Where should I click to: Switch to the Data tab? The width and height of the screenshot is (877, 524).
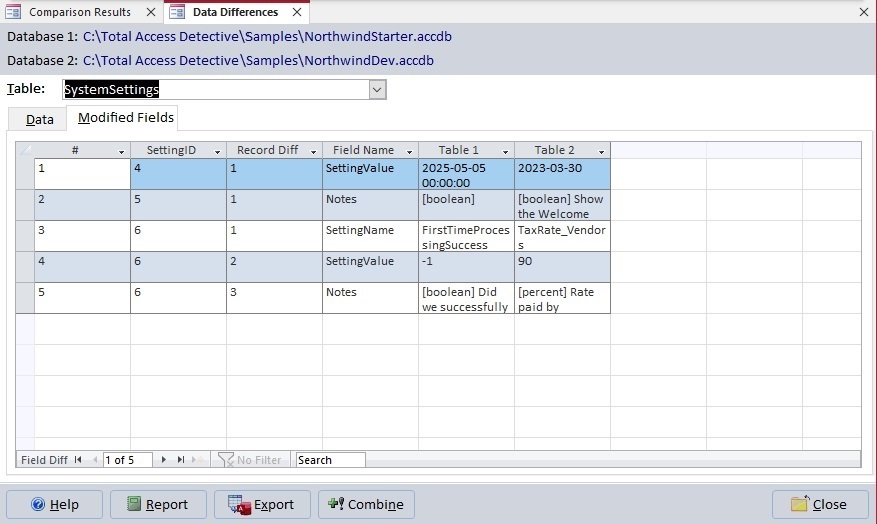coord(40,119)
